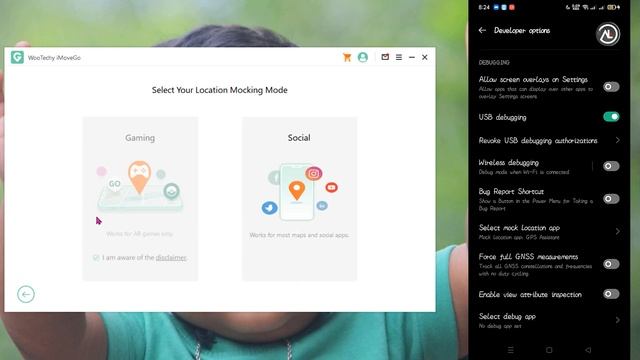The image size is (640, 360).
Task: Click the feedback mail icon in title bar
Action: point(385,57)
